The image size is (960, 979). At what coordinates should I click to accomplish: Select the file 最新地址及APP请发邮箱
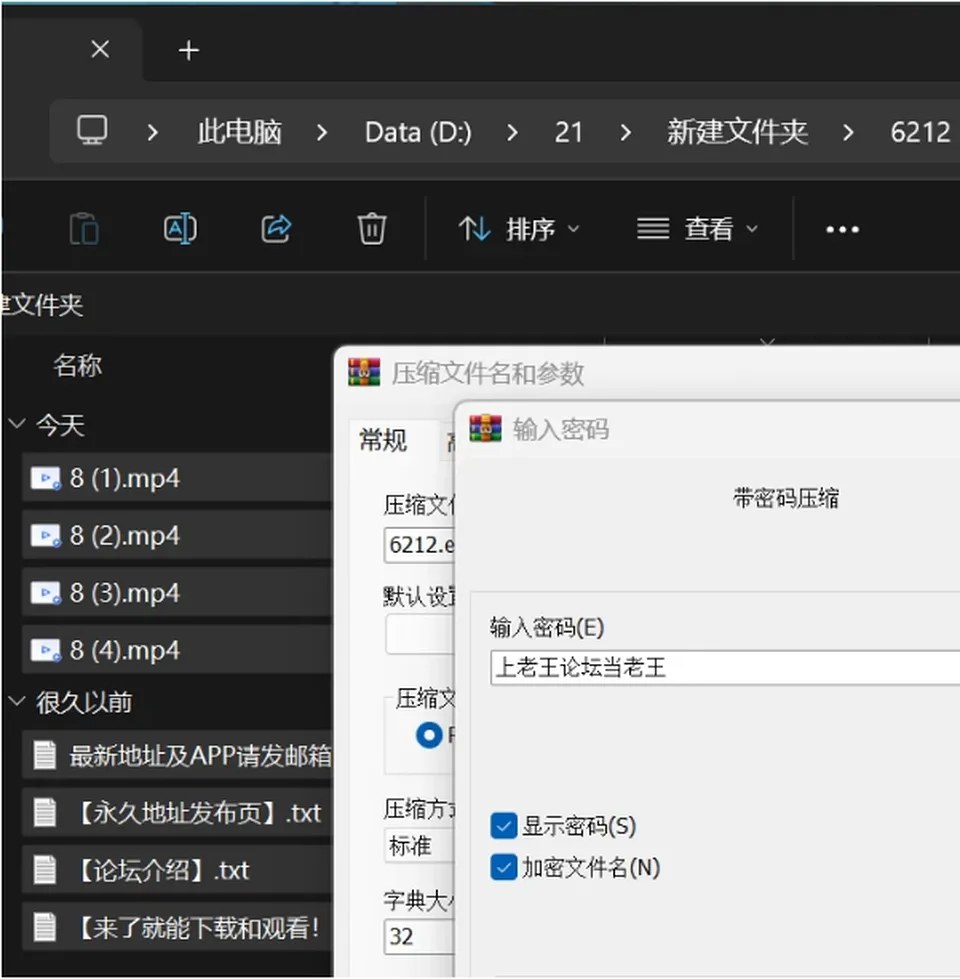(x=177, y=755)
